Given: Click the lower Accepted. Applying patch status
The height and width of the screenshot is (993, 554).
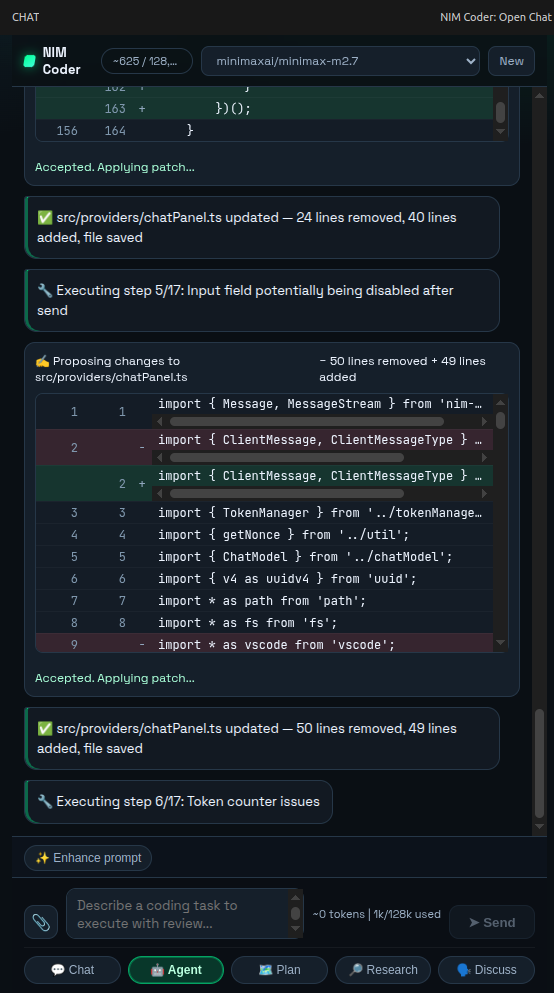Looking at the screenshot, I should [x=115, y=678].
